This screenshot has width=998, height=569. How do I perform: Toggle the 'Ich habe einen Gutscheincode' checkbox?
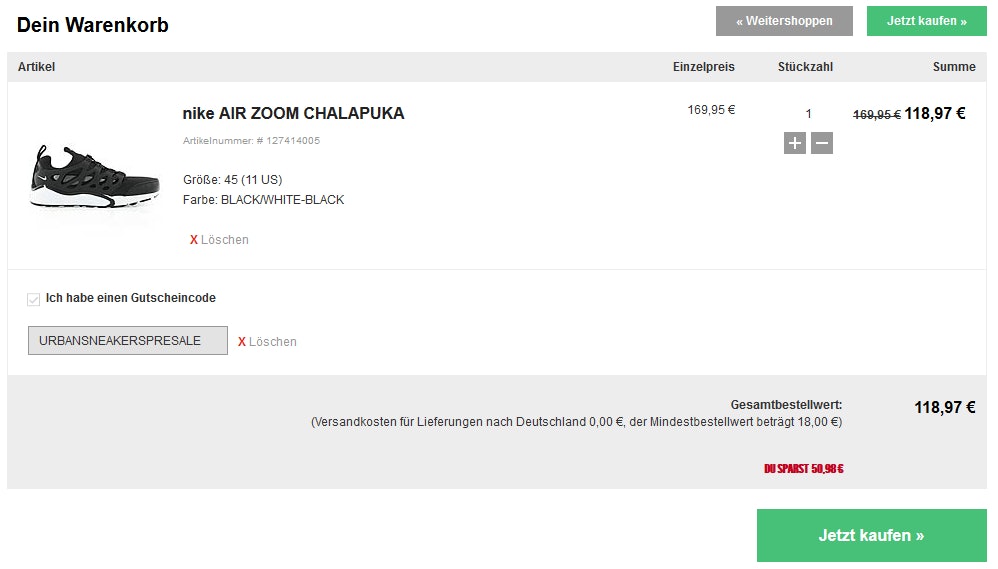(34, 299)
